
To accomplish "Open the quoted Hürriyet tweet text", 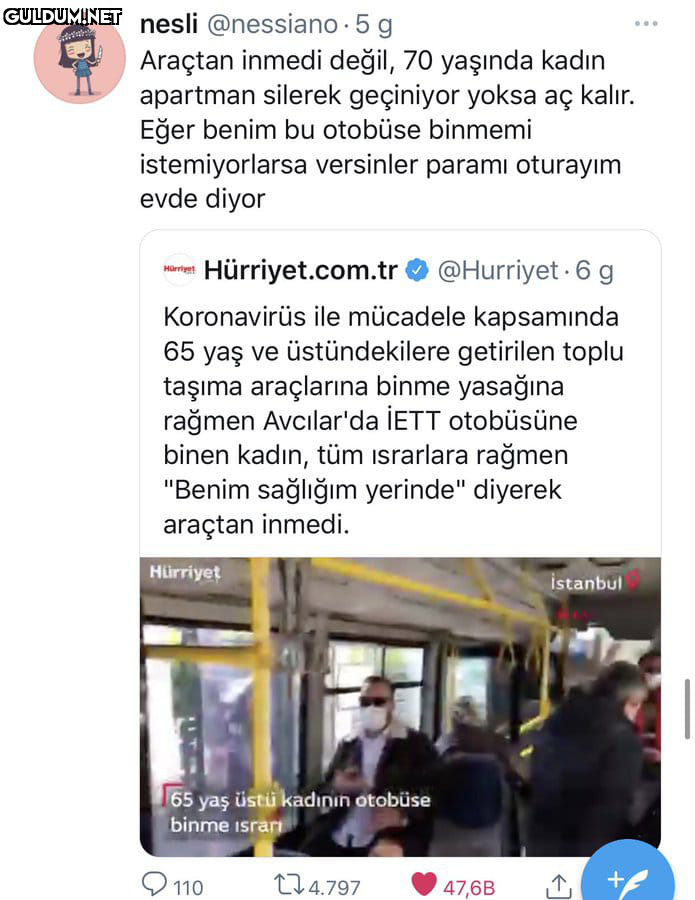I will coord(393,420).
